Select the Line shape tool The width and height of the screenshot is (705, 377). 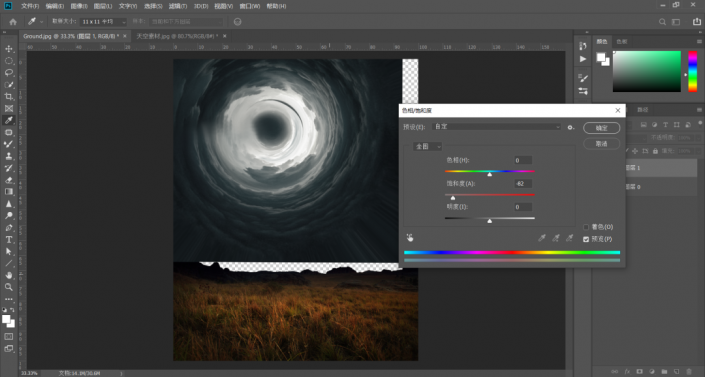point(9,263)
